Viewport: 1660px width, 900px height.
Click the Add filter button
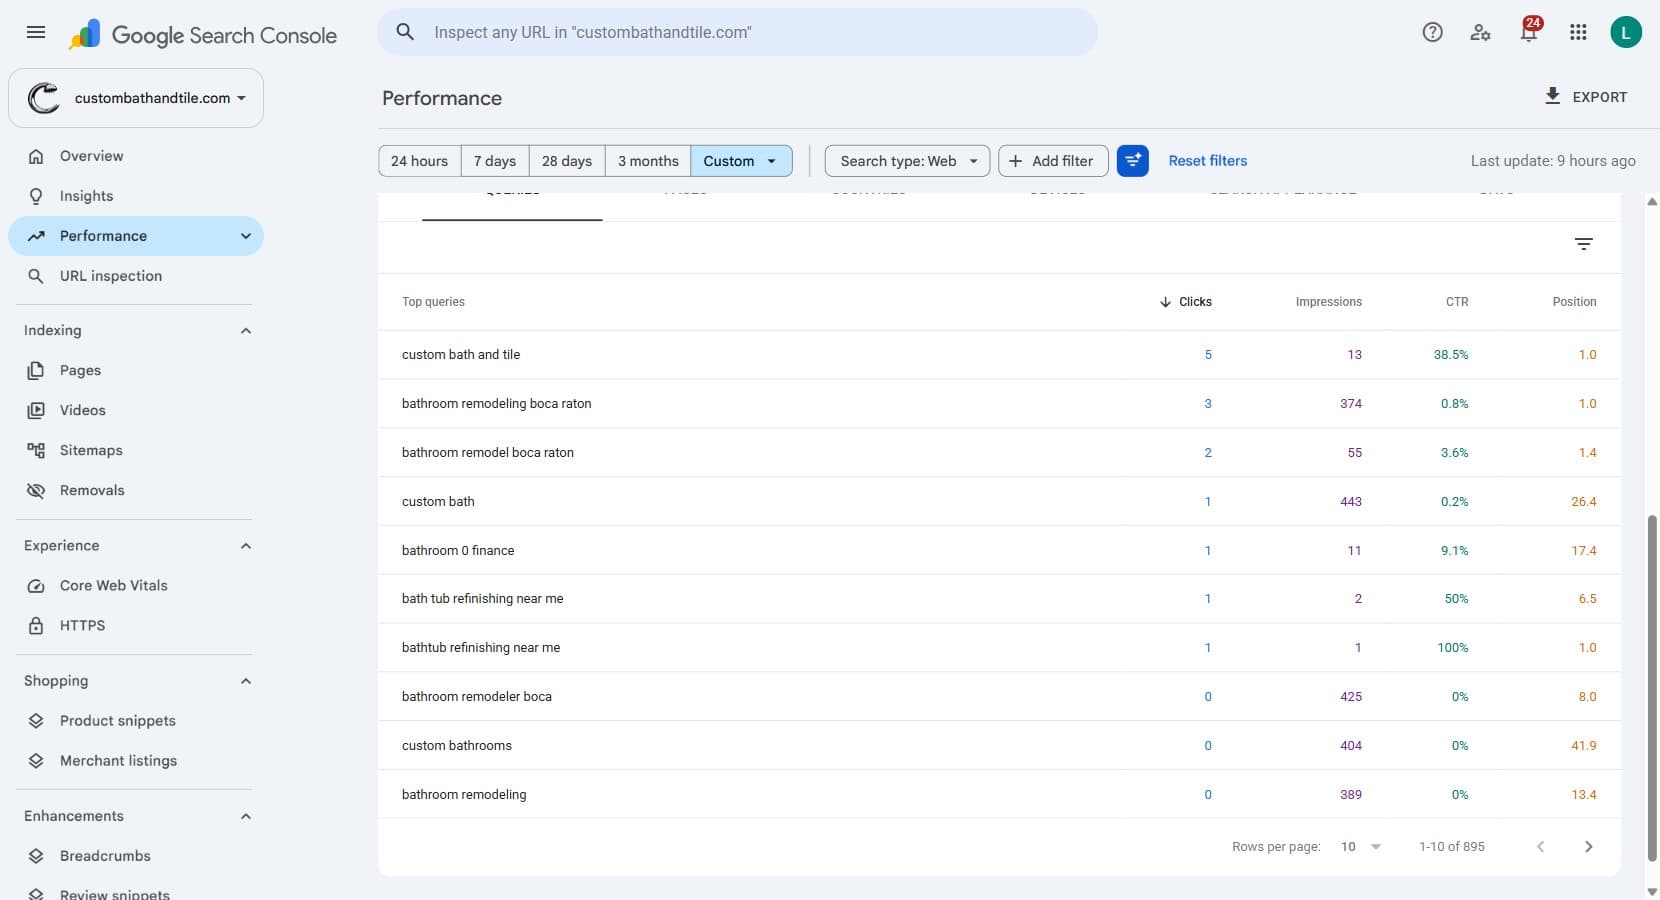pos(1053,161)
